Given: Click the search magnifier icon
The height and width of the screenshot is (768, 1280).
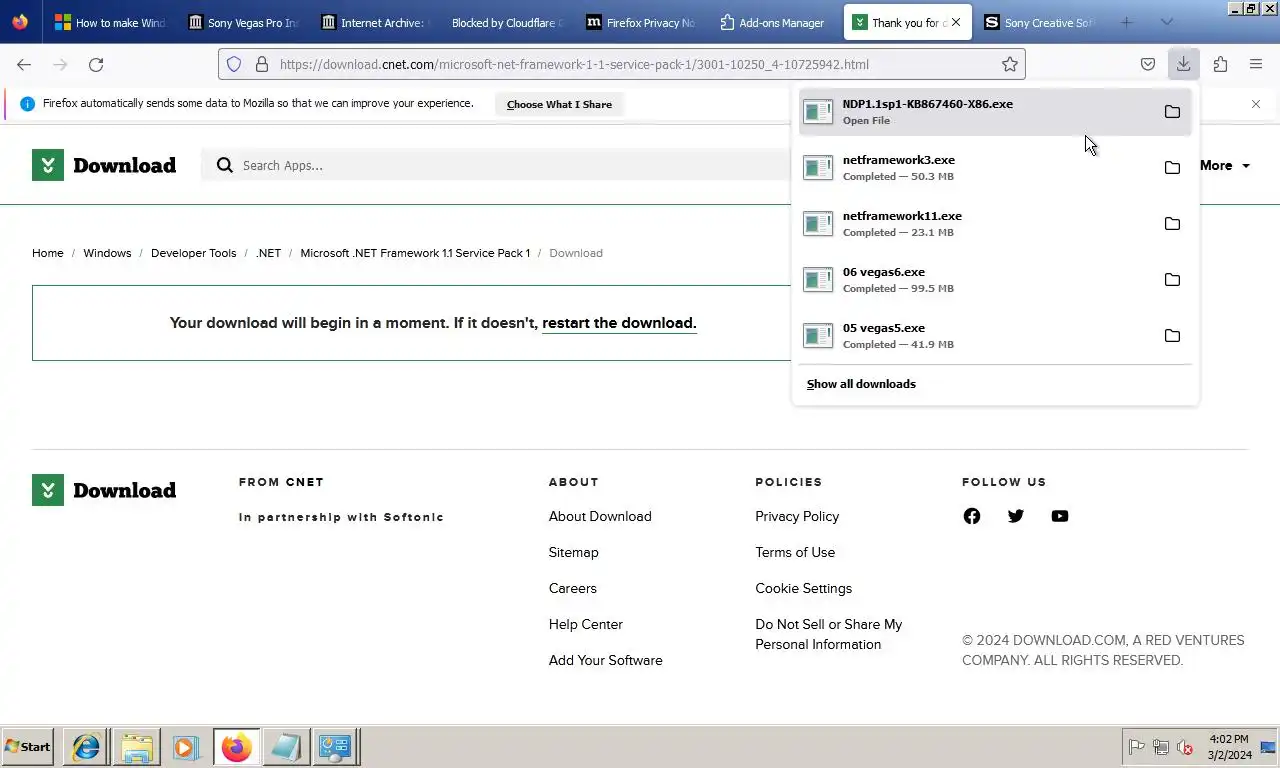Looking at the screenshot, I should pos(225,165).
